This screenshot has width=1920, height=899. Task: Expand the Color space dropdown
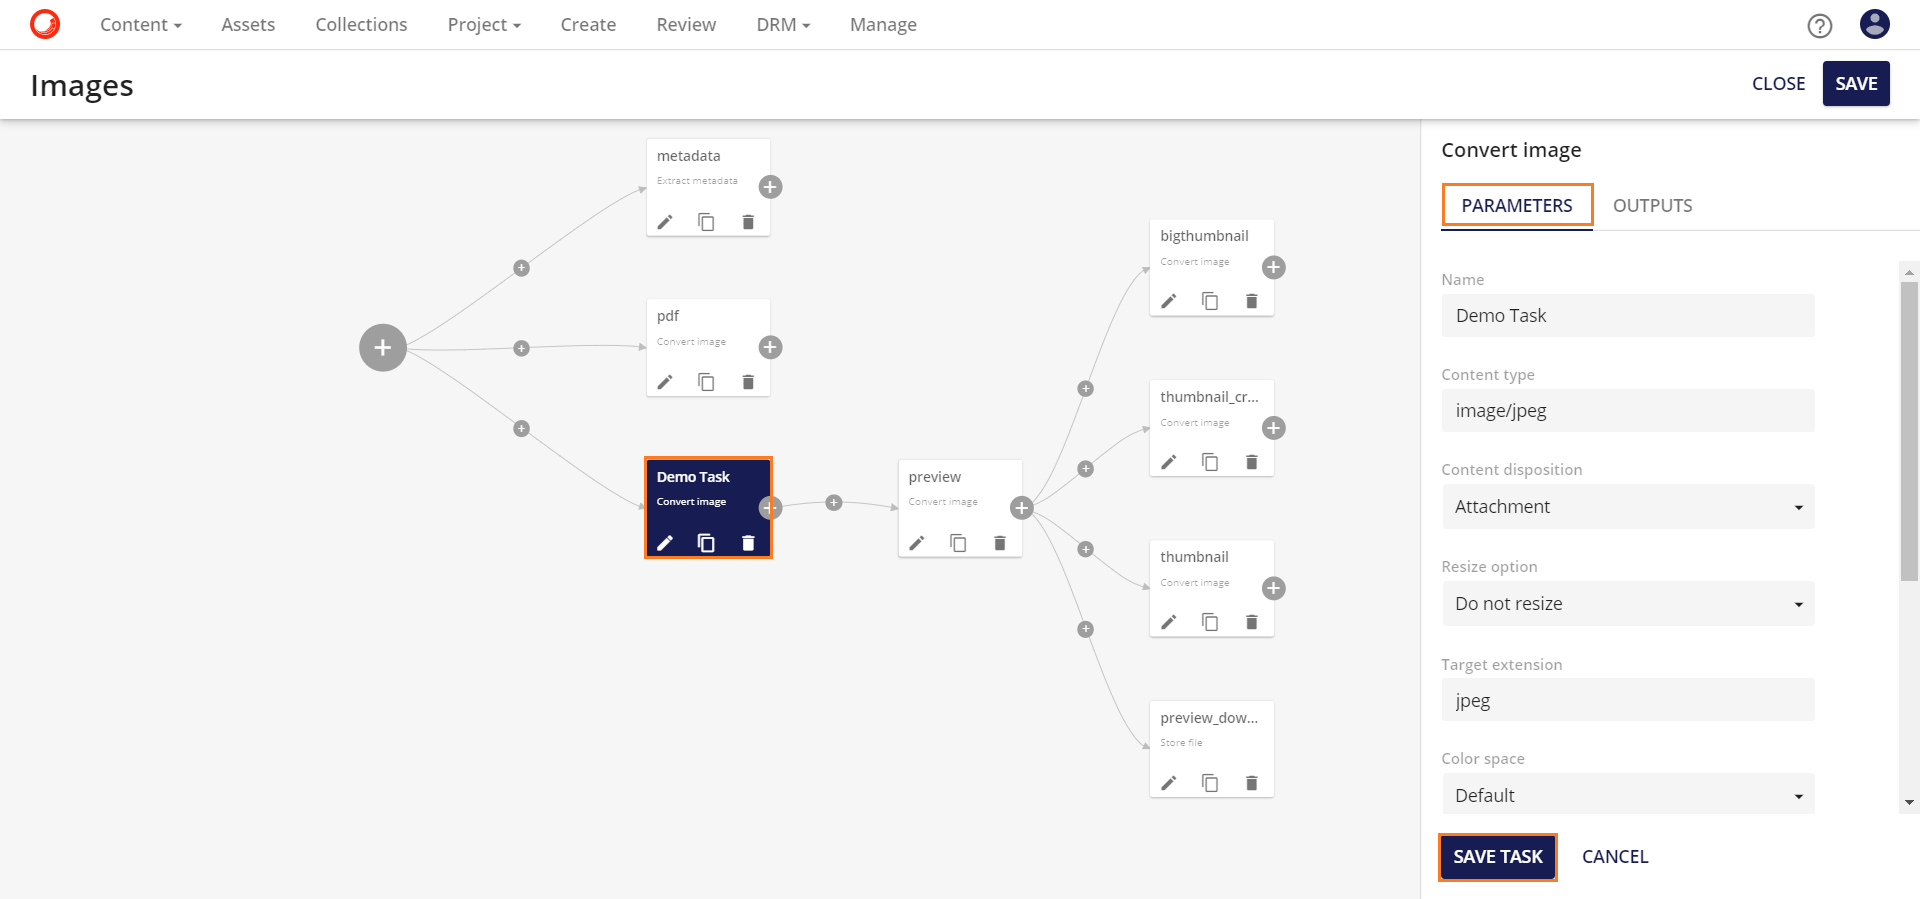(1627, 795)
